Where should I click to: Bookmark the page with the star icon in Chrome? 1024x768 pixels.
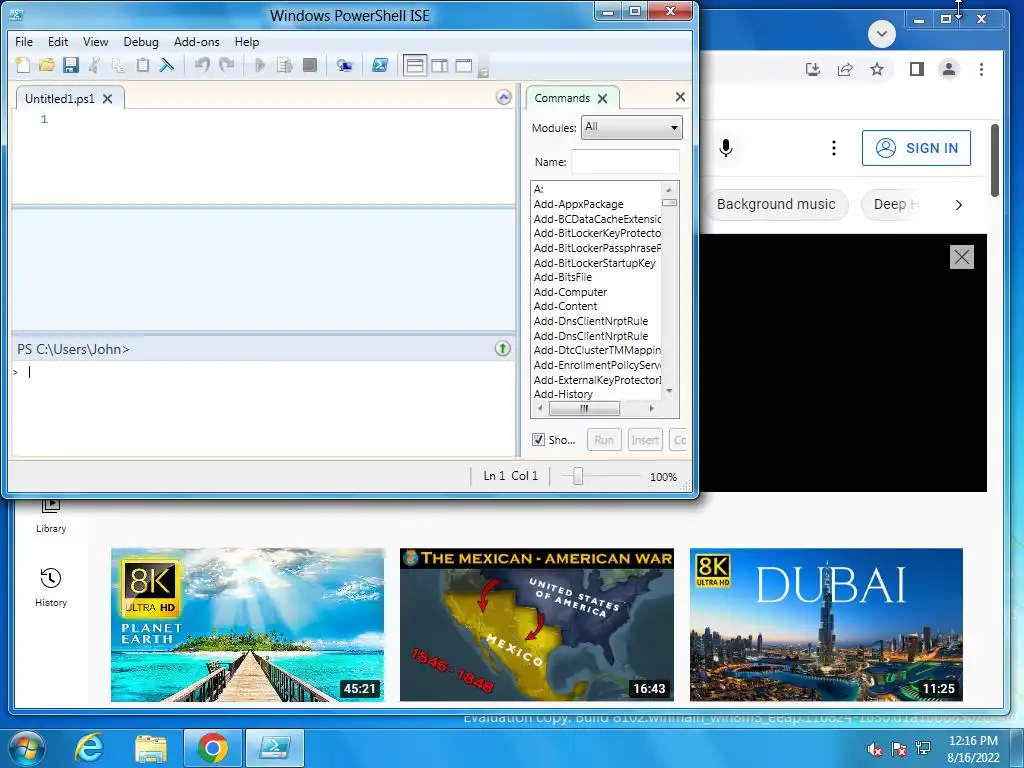click(x=876, y=69)
